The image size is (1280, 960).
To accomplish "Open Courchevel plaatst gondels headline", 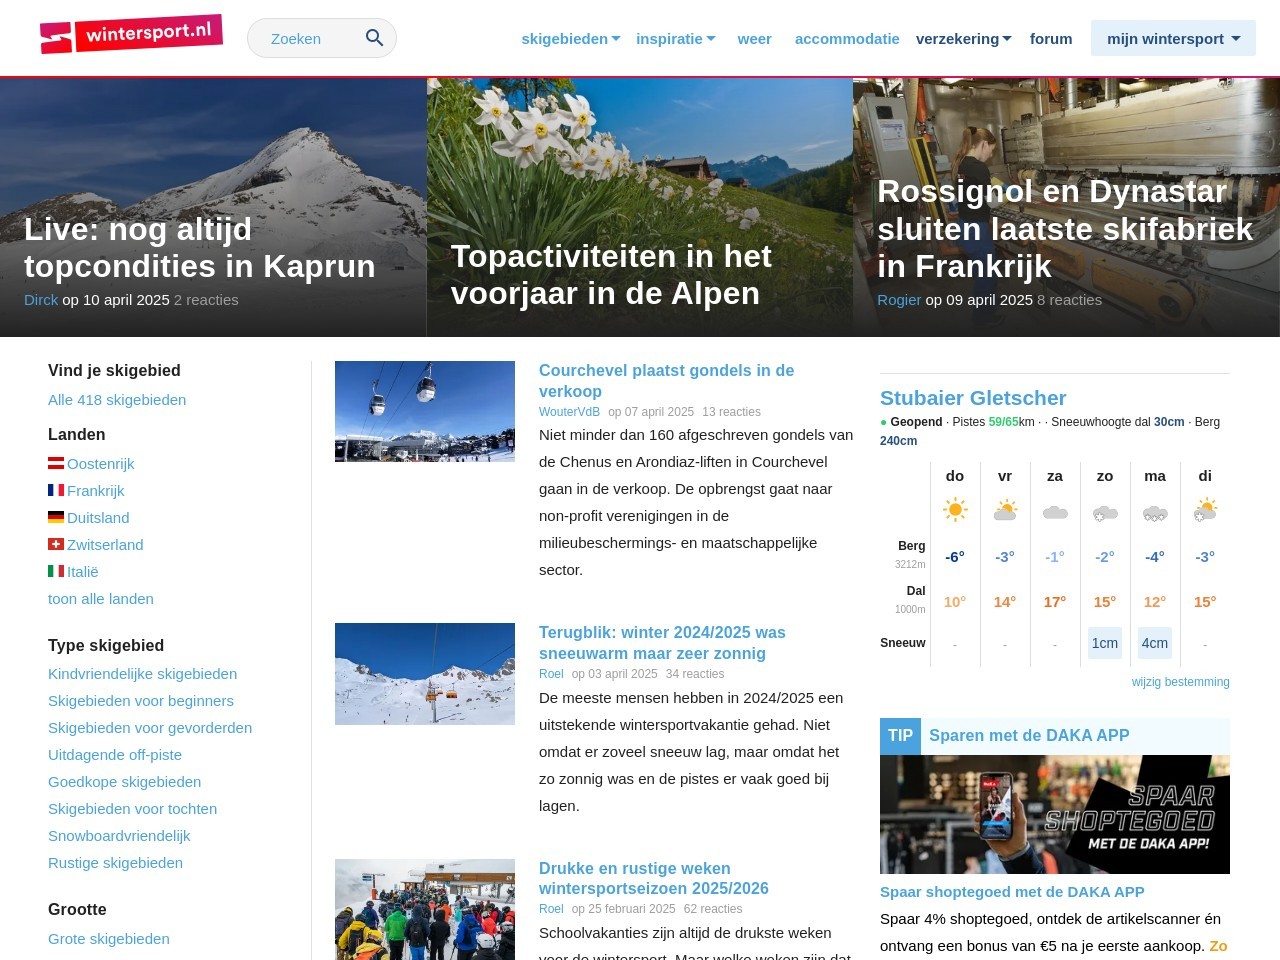I will pos(666,381).
